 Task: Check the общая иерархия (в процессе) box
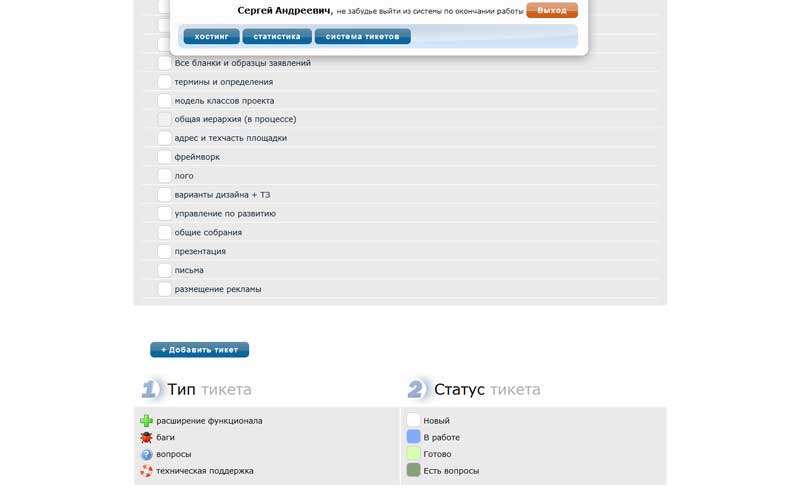(164, 119)
